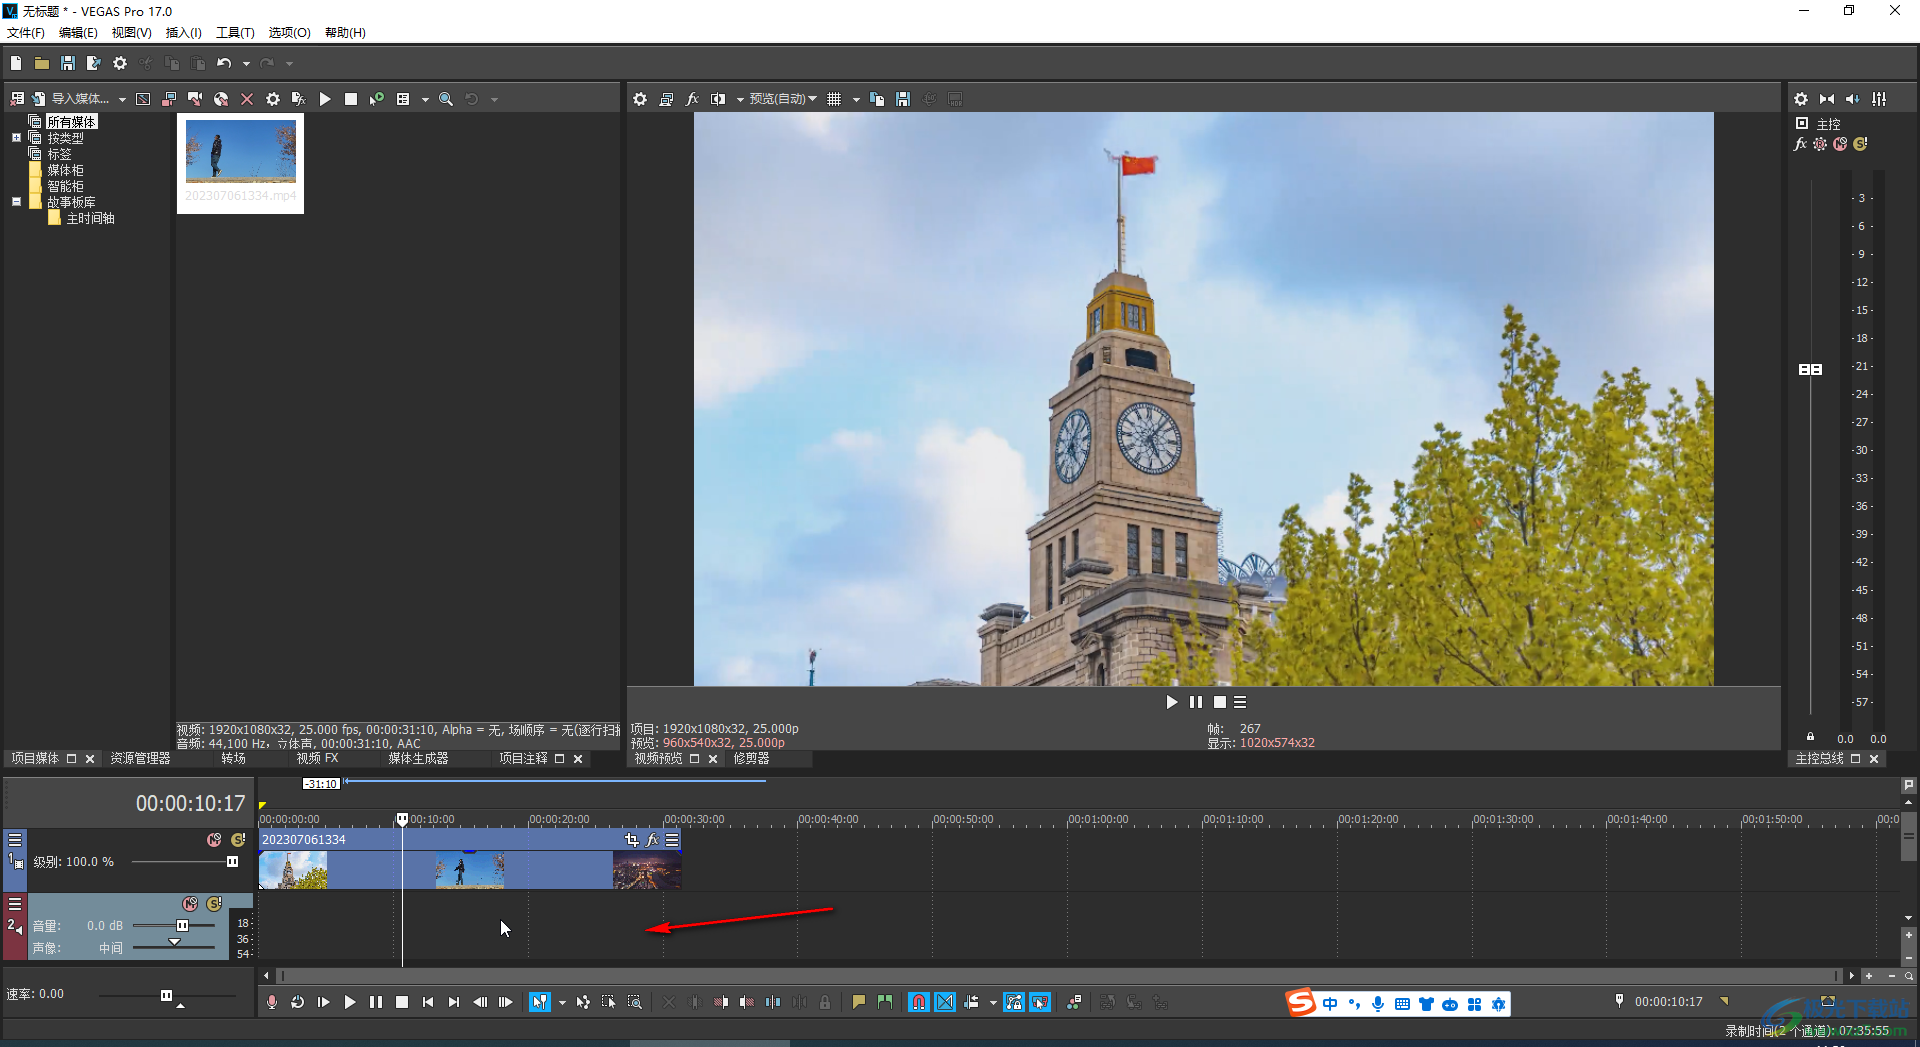Click the red X remove media icon
Image resolution: width=1920 pixels, height=1047 pixels.
pos(247,99)
